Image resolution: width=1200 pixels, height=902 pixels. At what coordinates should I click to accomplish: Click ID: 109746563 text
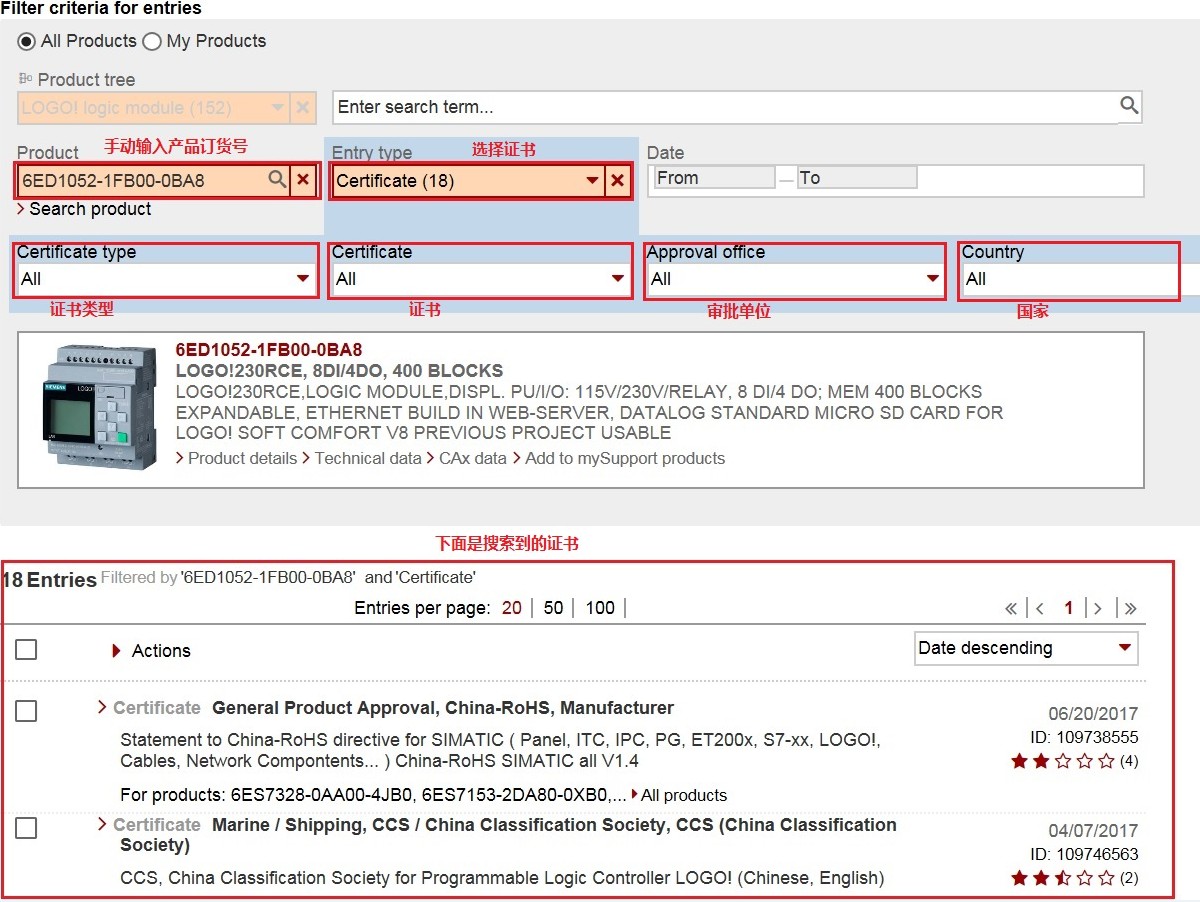pyautogui.click(x=1084, y=854)
